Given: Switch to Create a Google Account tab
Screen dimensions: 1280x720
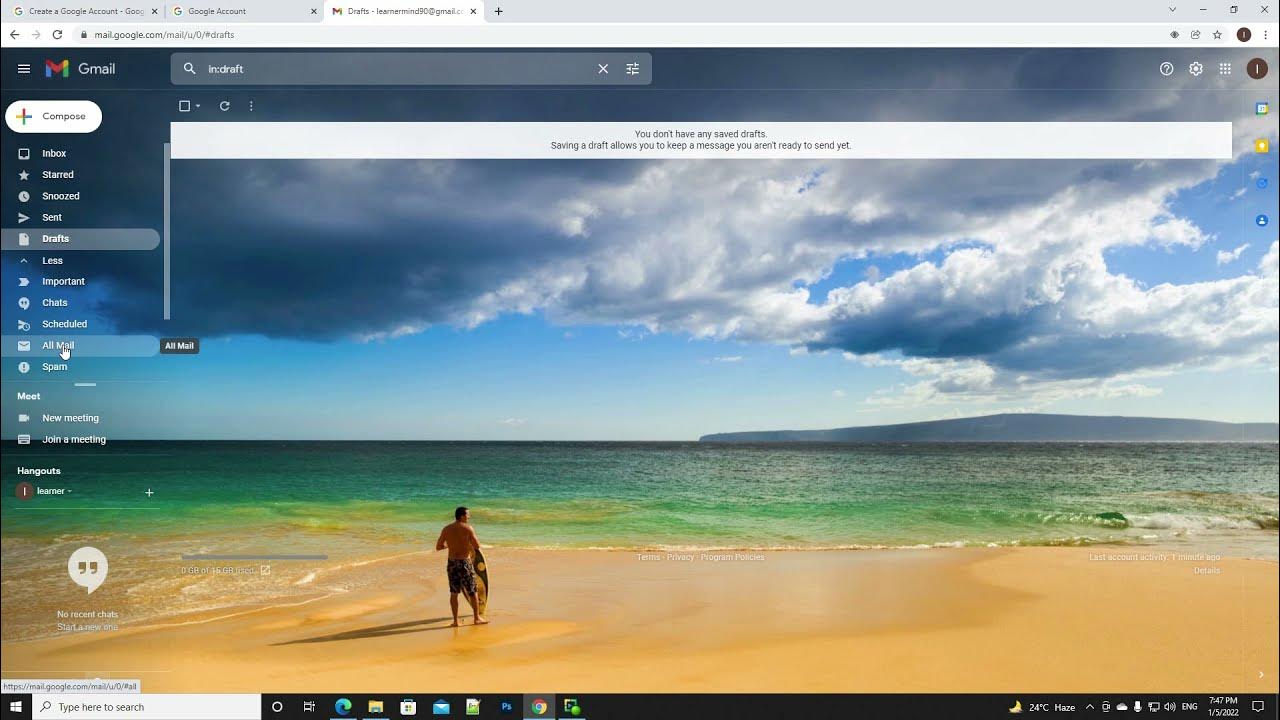Looking at the screenshot, I should (85, 11).
